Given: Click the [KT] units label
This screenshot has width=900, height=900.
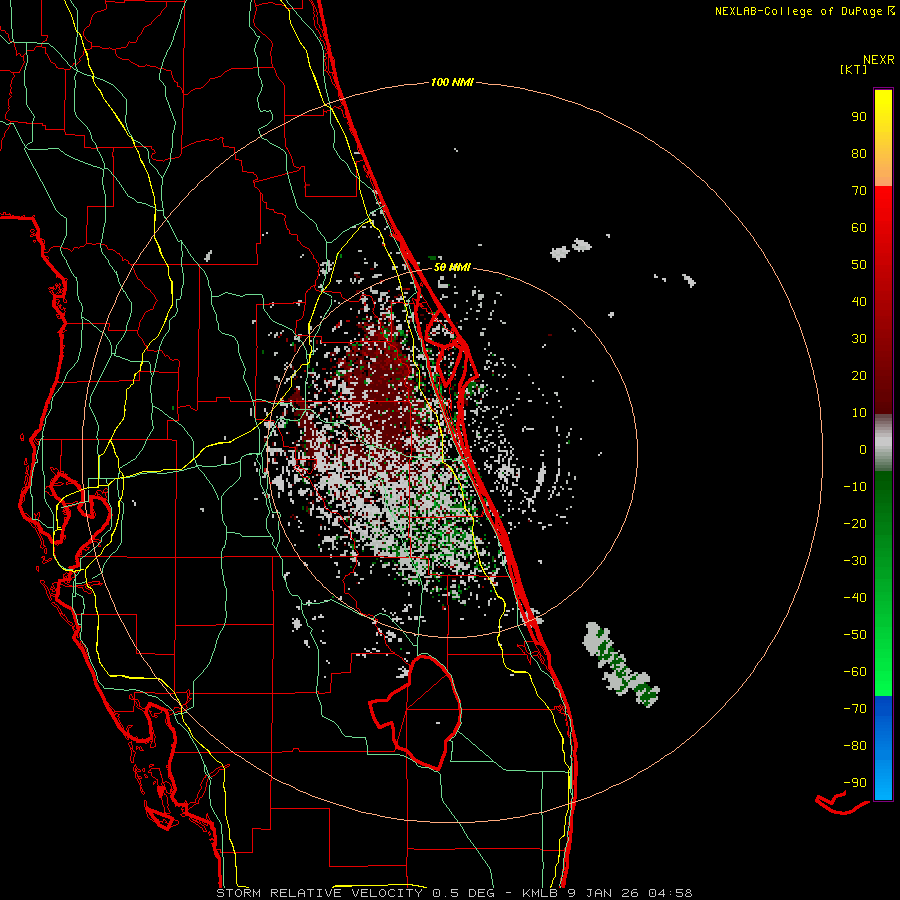Looking at the screenshot, I should point(854,69).
